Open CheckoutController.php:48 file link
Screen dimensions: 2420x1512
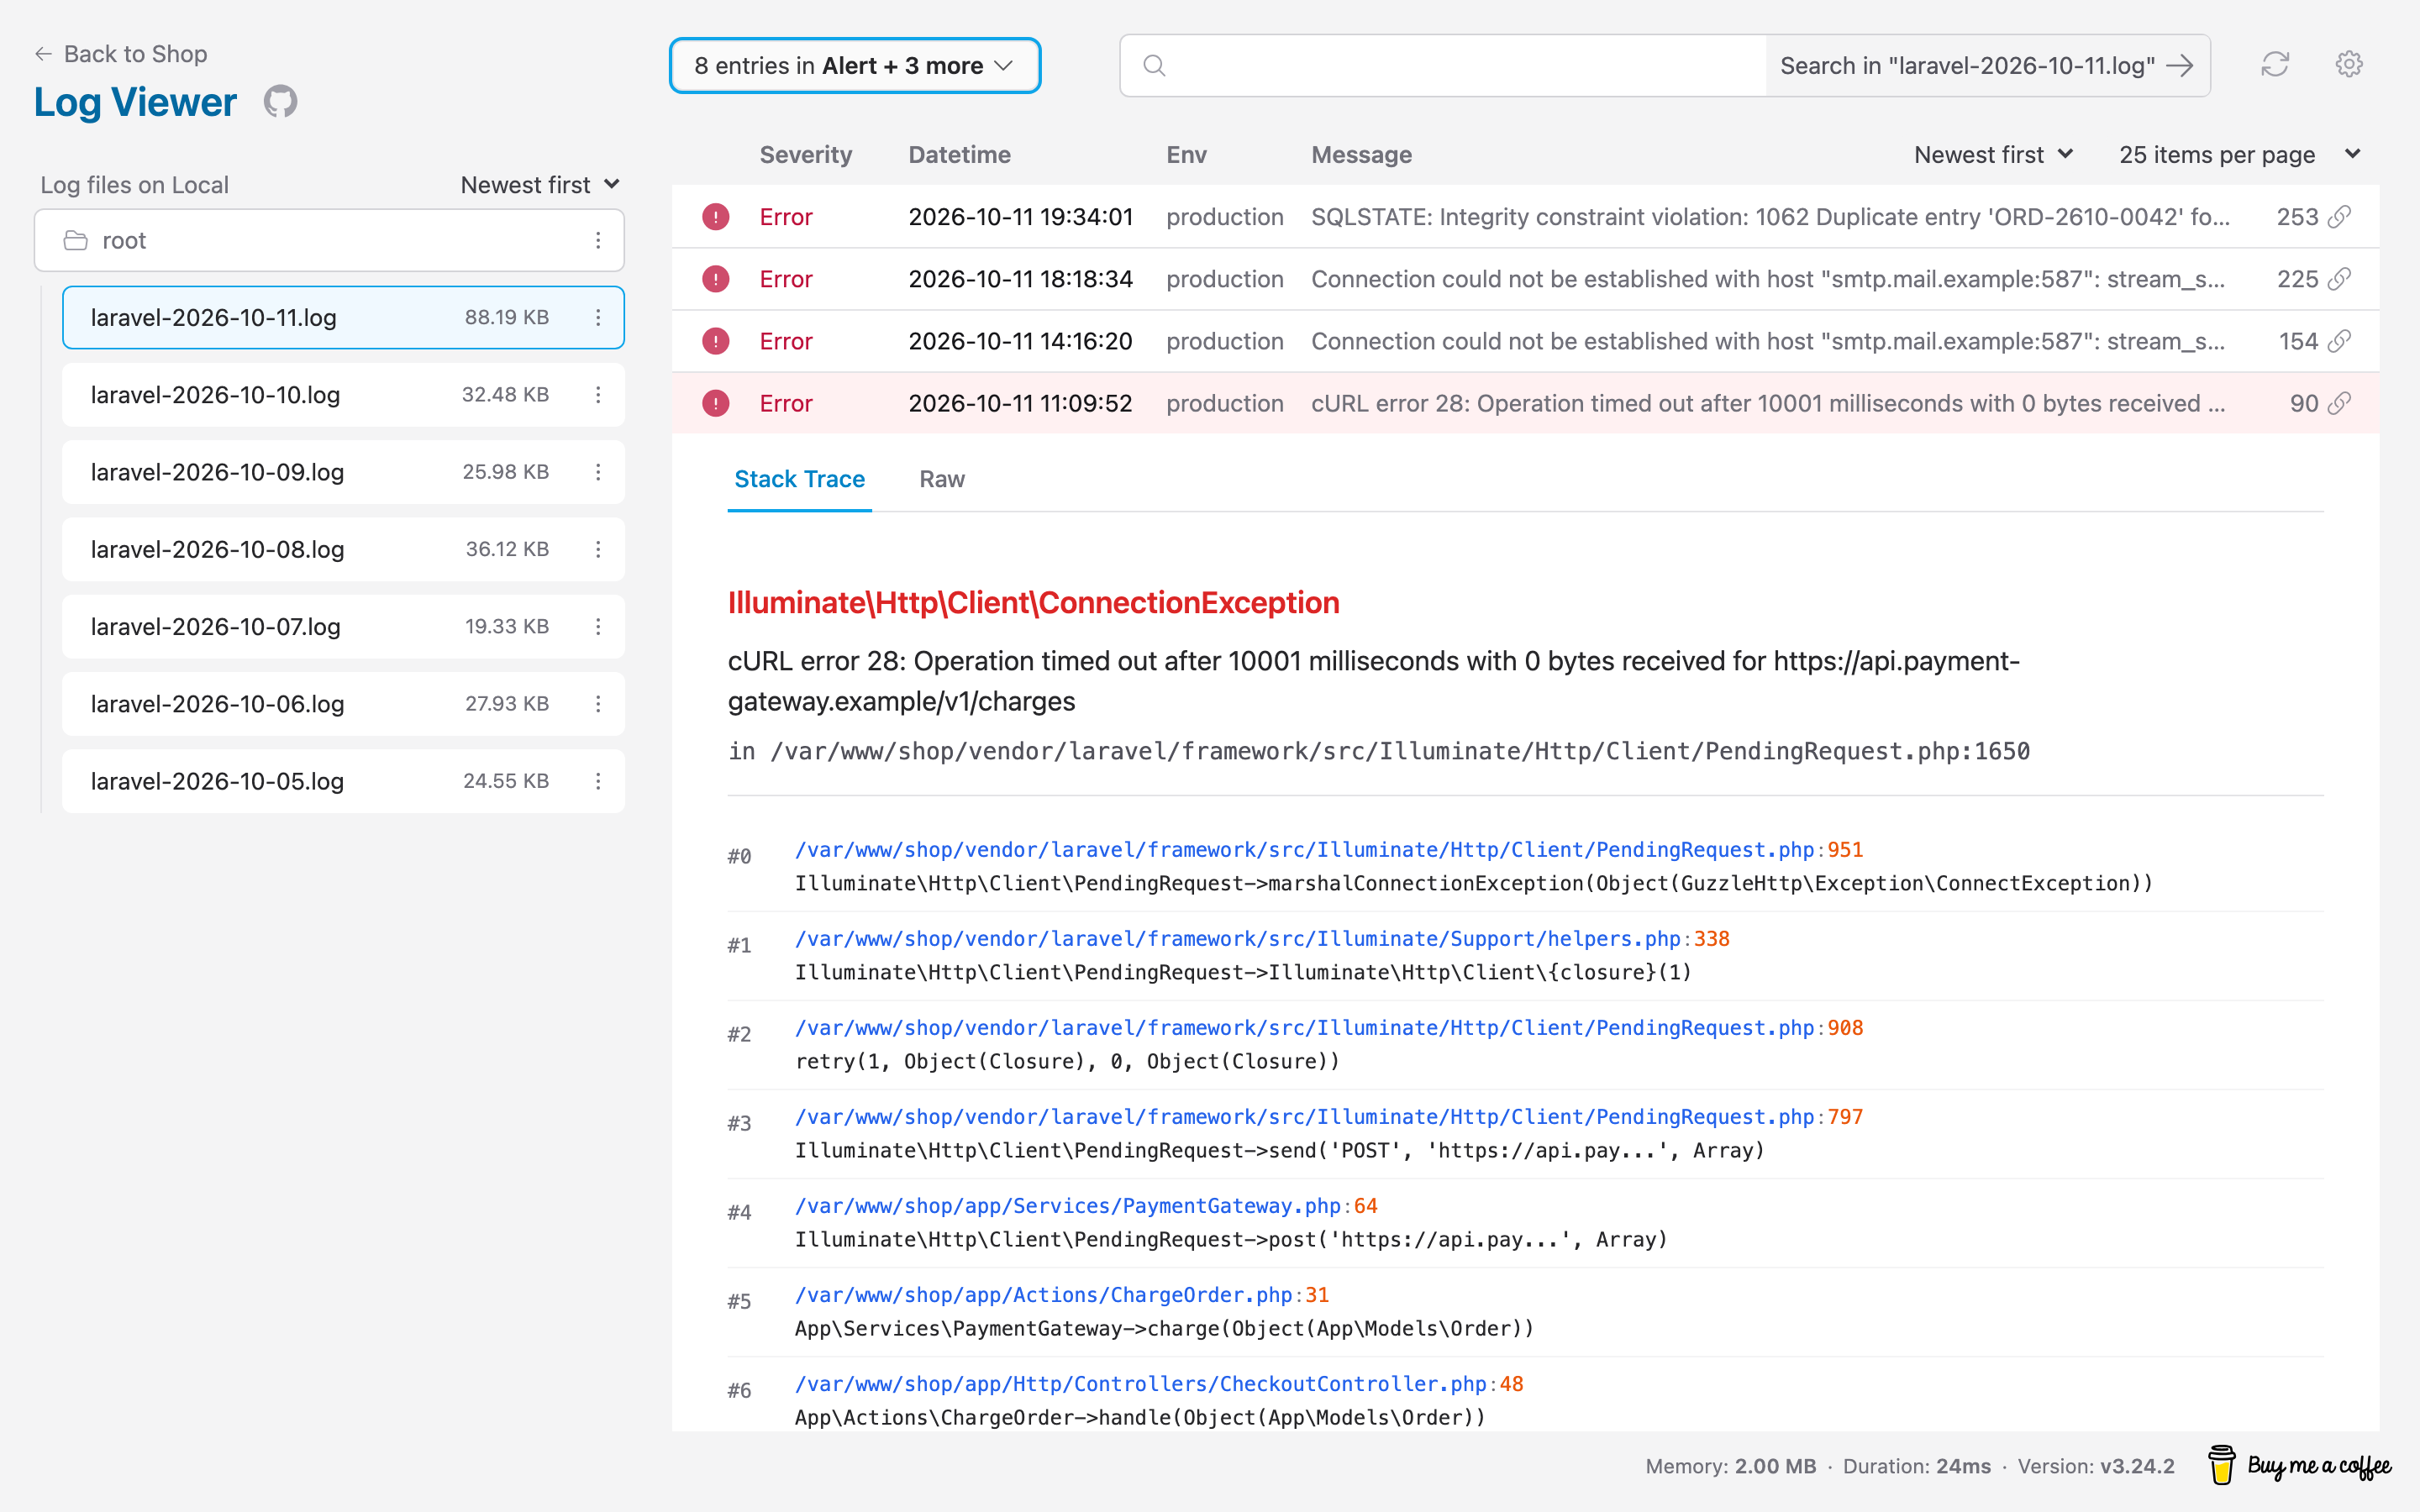point(1159,1384)
